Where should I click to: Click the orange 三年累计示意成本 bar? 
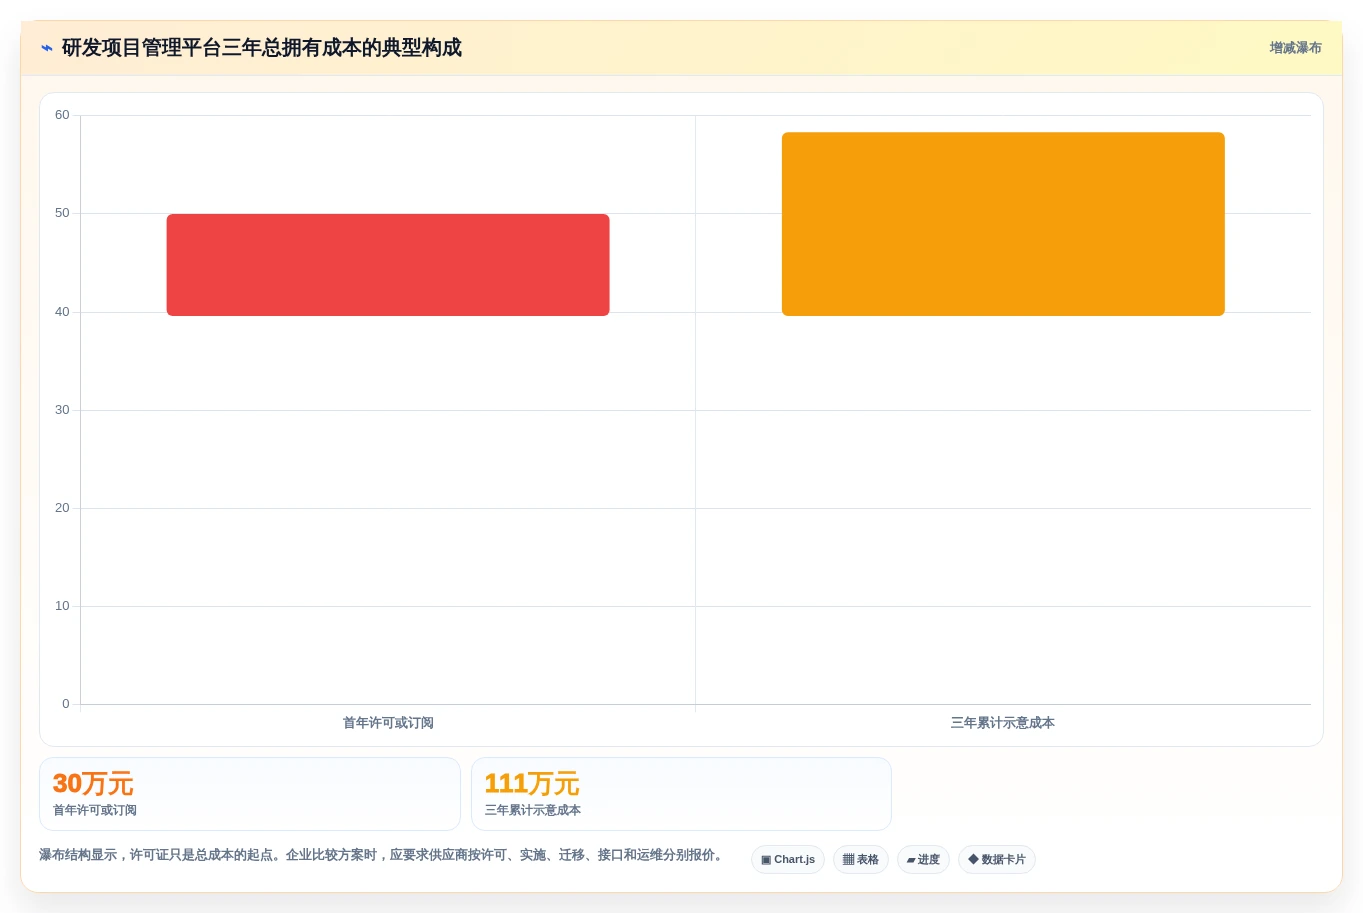pyautogui.click(x=1003, y=224)
